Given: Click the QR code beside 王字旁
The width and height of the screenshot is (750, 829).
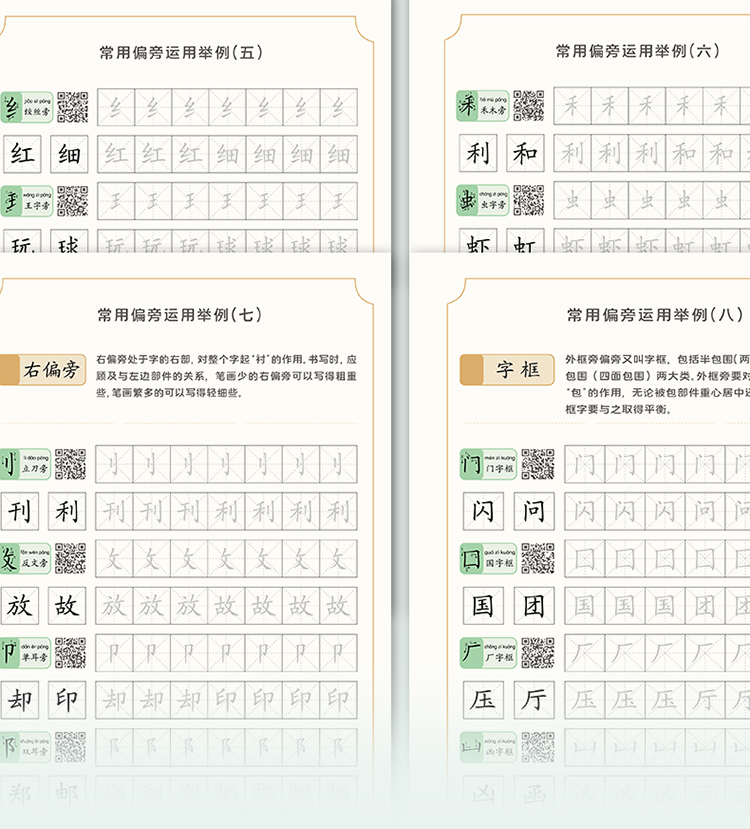Looking at the screenshot, I should [72, 201].
